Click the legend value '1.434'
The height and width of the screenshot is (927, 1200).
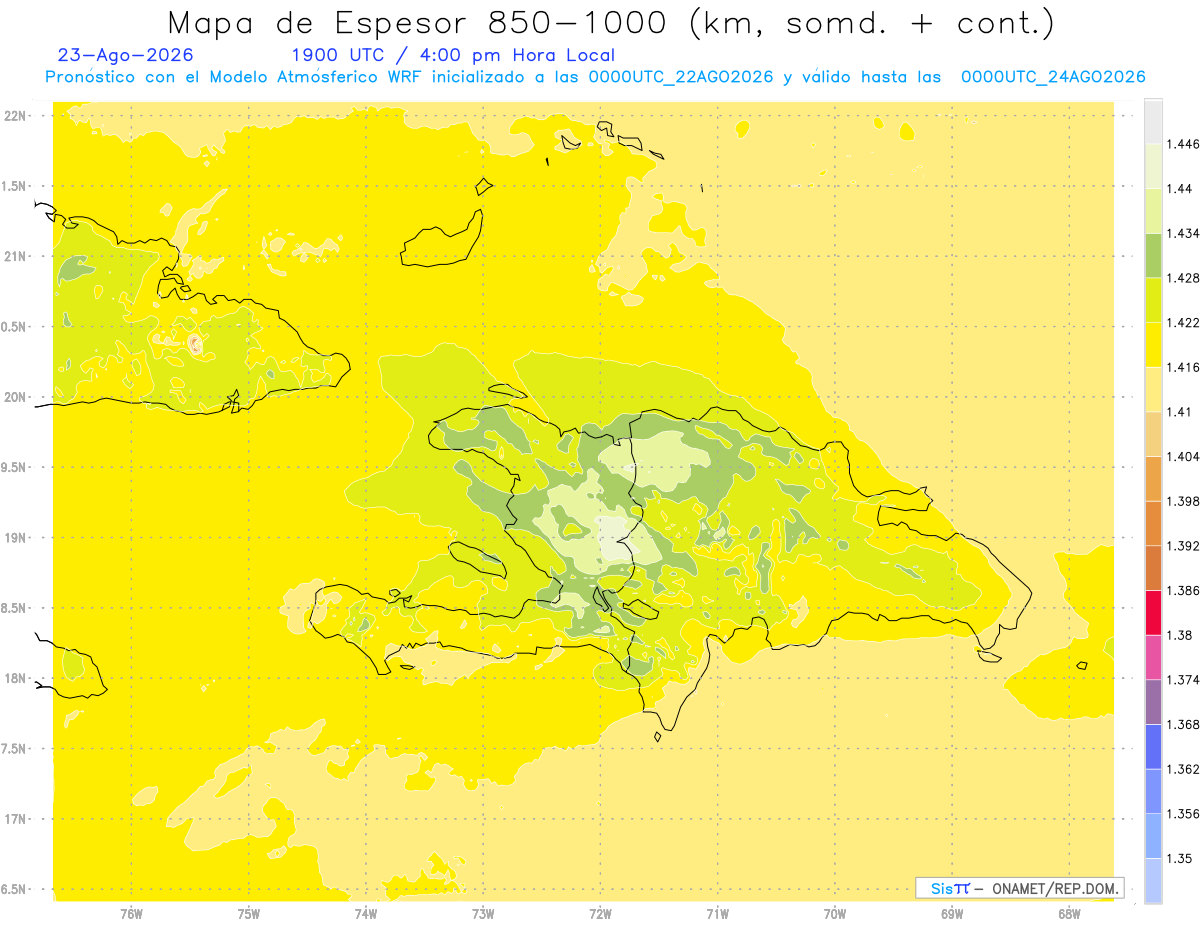(1182, 233)
